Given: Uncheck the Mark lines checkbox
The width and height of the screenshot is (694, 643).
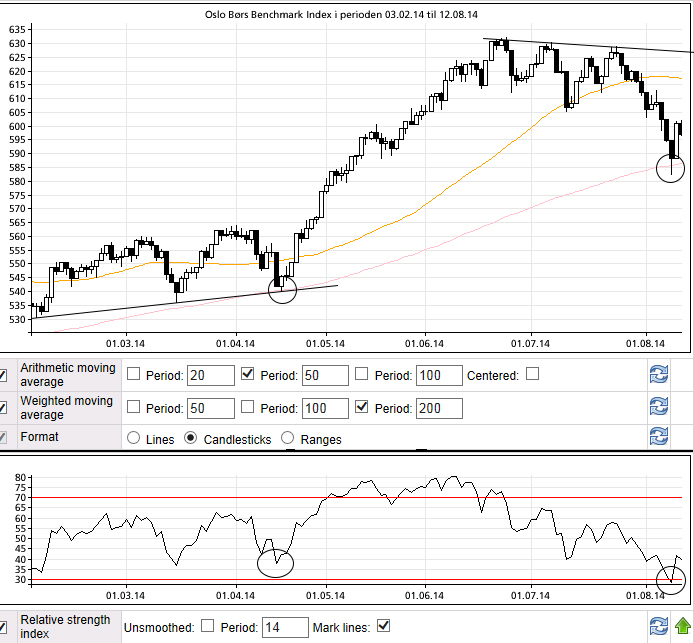Looking at the screenshot, I should tap(383, 627).
